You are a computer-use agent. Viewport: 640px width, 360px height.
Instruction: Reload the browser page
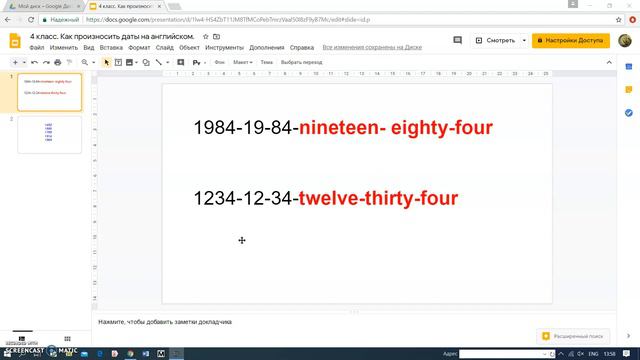tap(31, 19)
